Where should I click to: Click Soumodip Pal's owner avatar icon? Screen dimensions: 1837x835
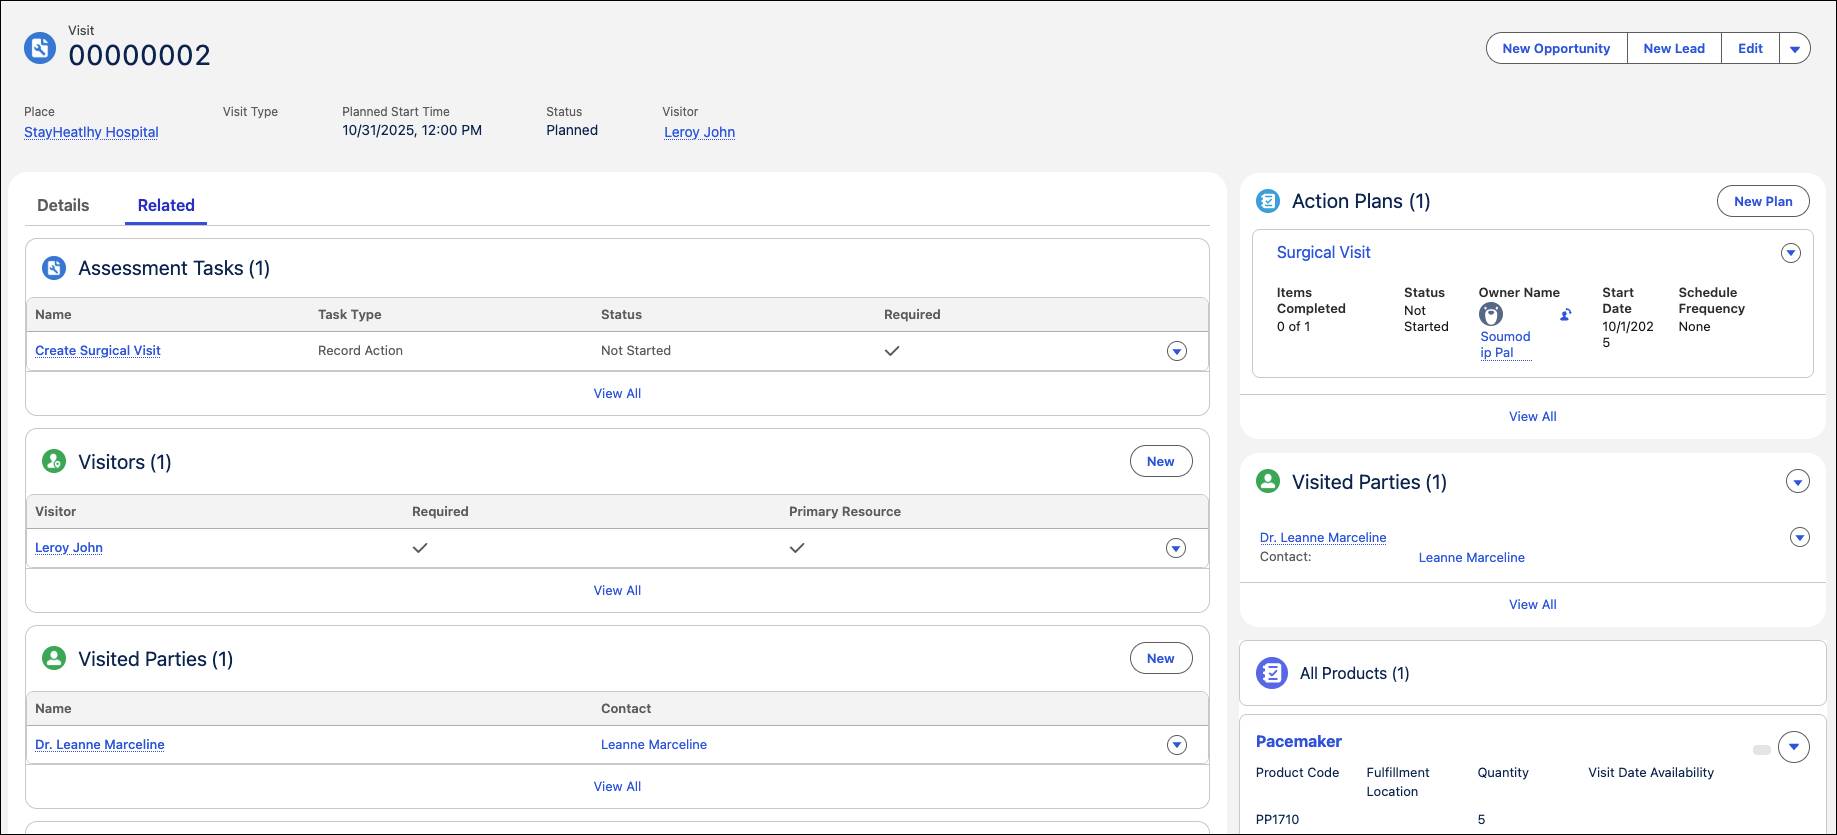click(1491, 314)
